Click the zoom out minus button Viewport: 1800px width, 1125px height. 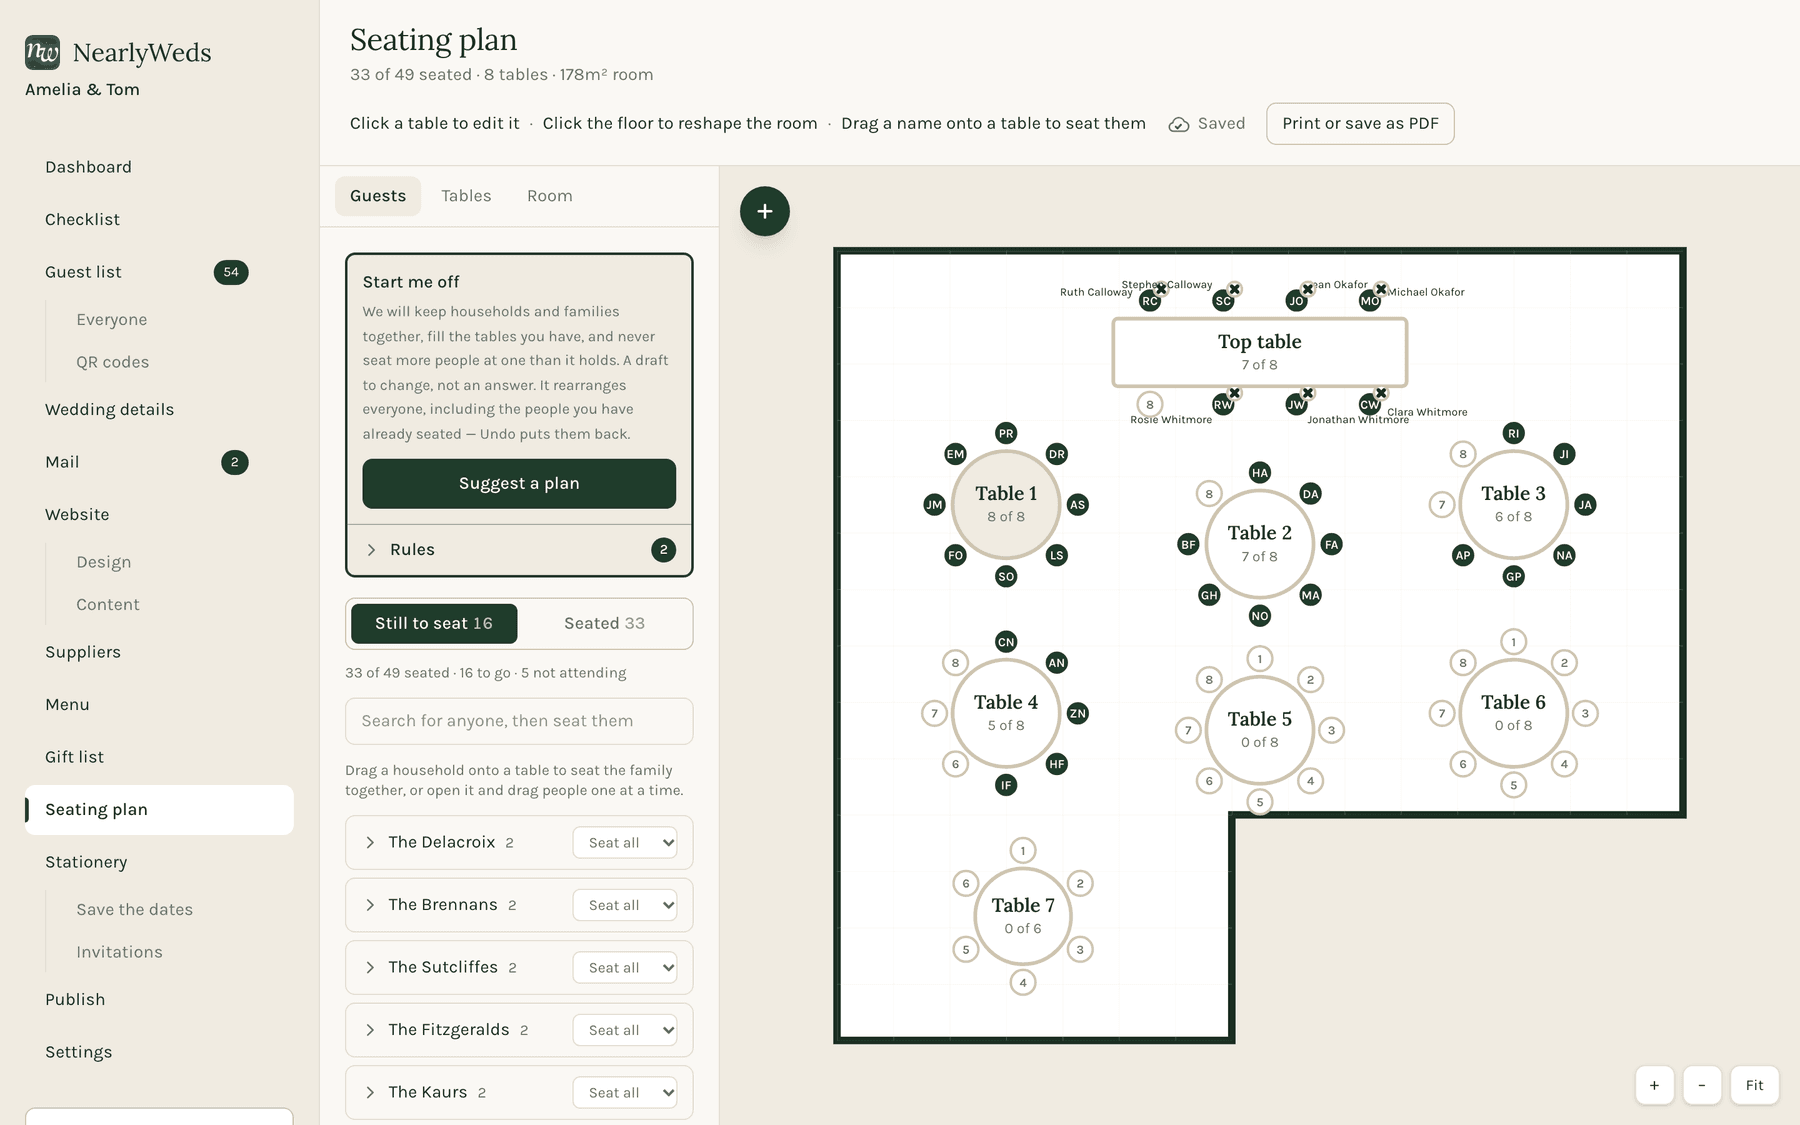[1702, 1085]
